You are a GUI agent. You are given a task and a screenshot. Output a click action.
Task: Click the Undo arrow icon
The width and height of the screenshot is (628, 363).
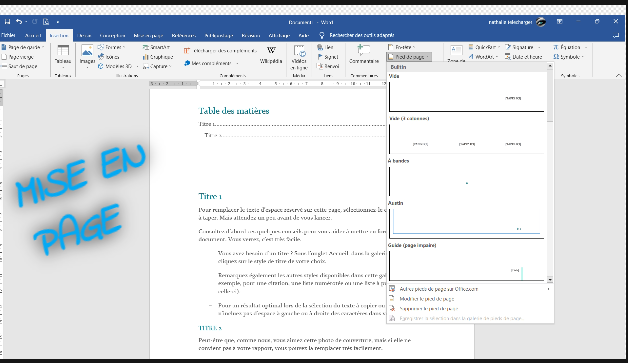click(x=19, y=22)
